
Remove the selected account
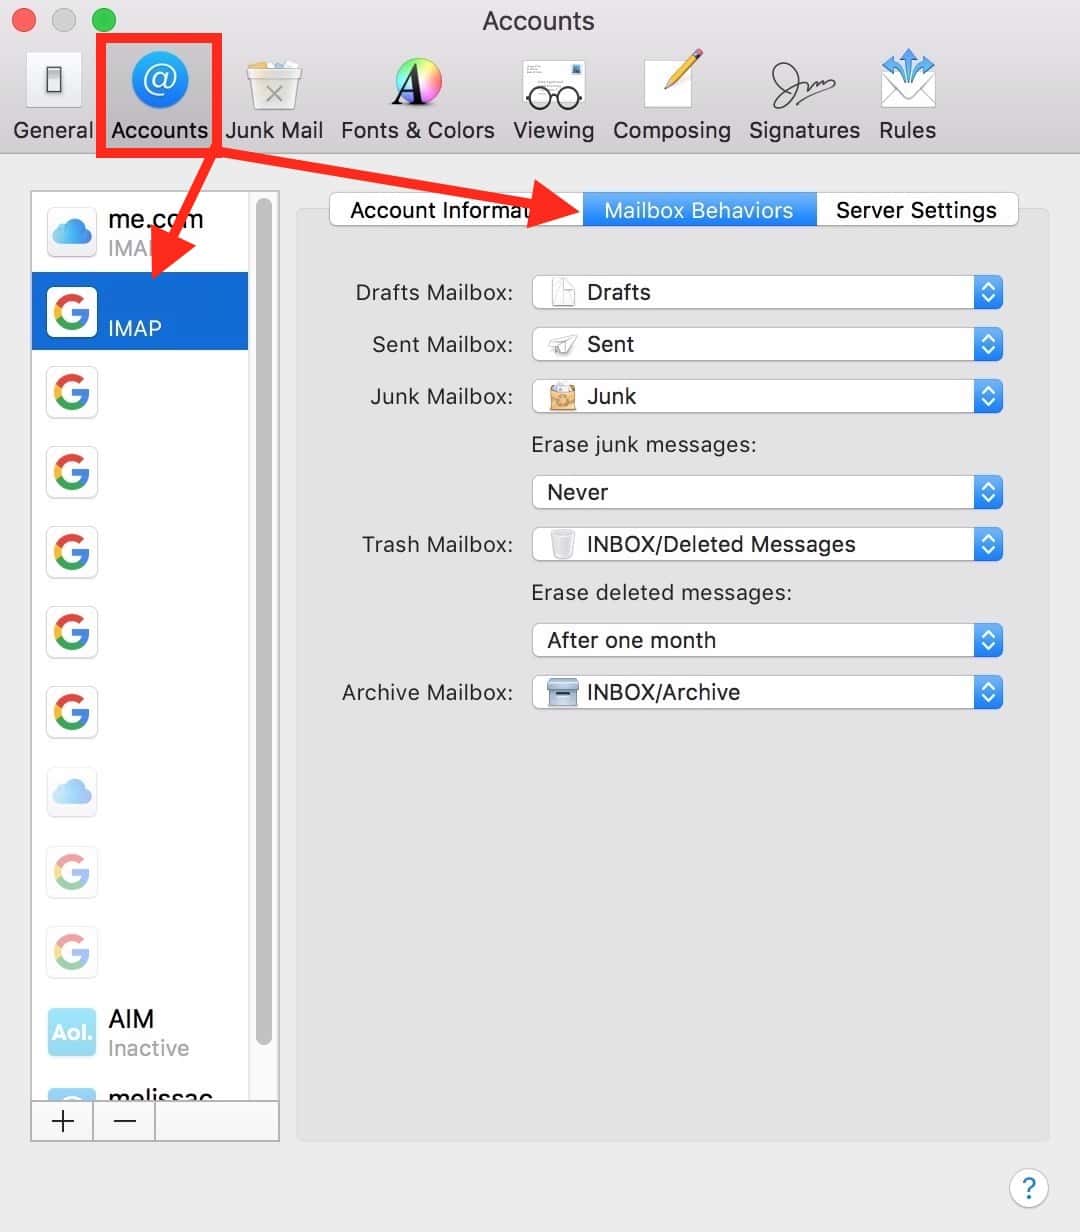[123, 1121]
